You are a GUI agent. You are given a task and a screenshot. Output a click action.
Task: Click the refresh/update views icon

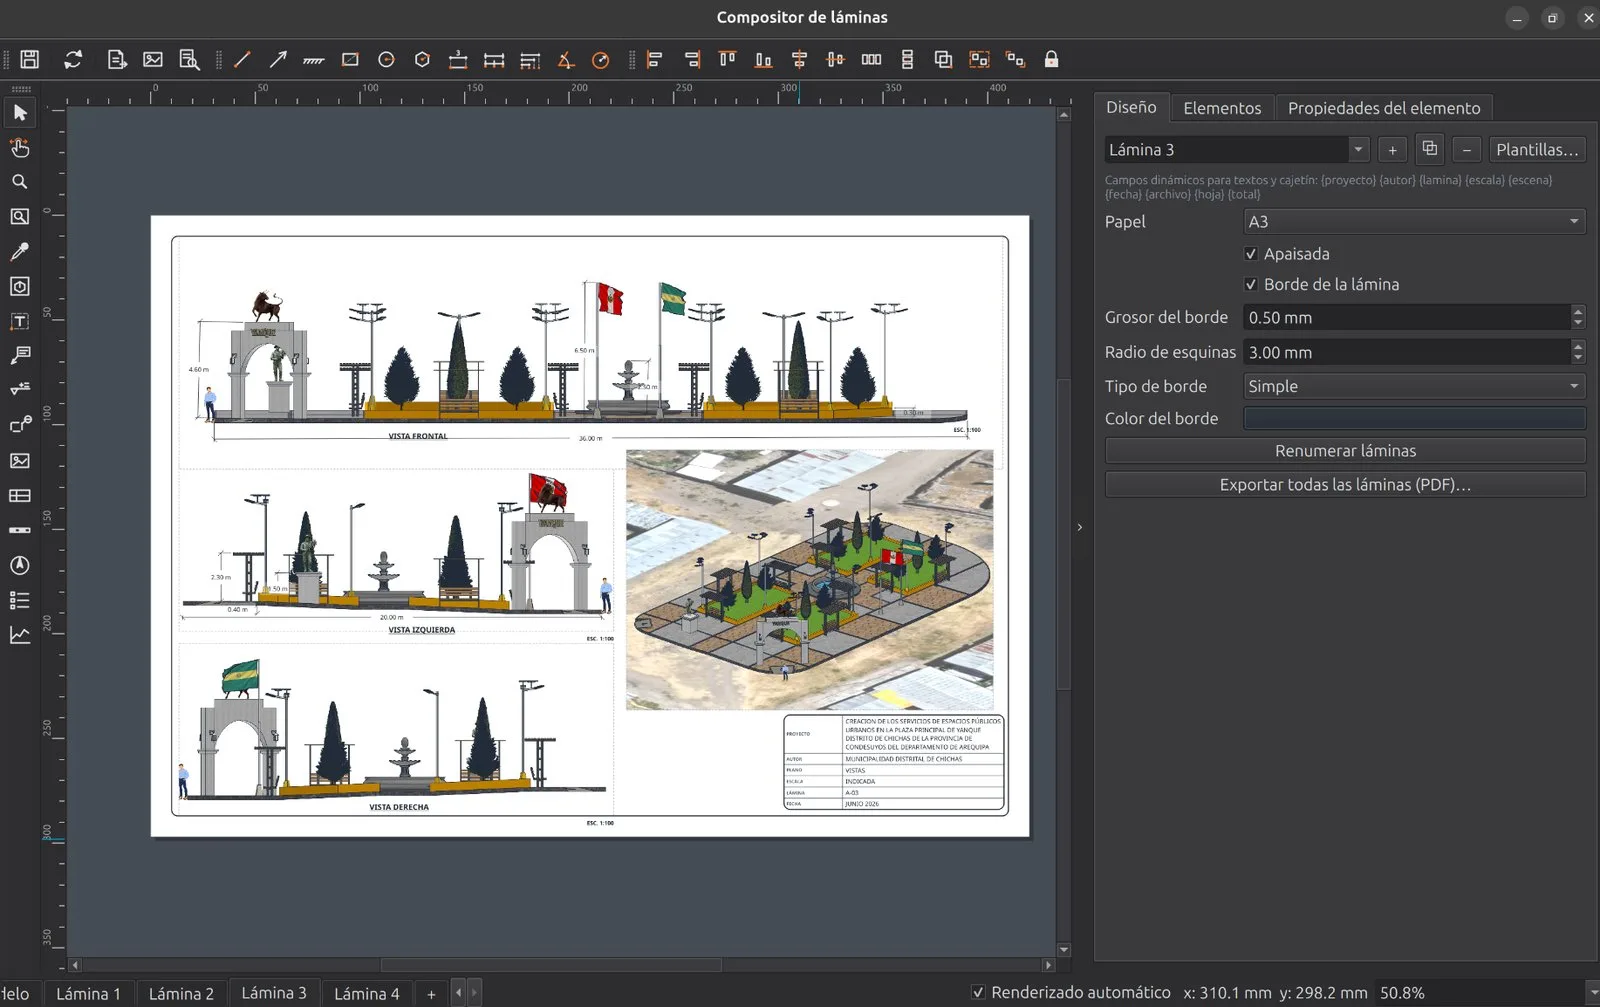(73, 60)
